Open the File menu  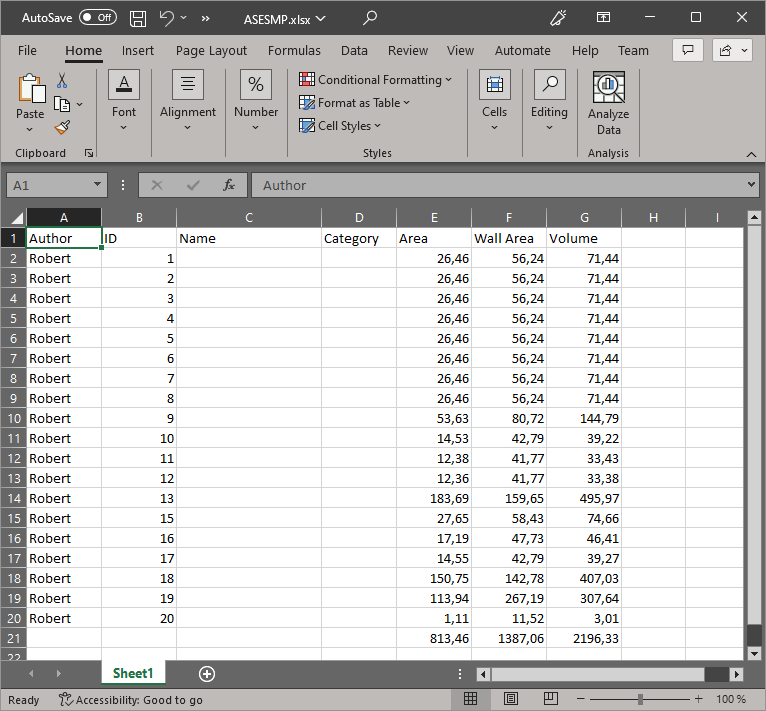(27, 51)
